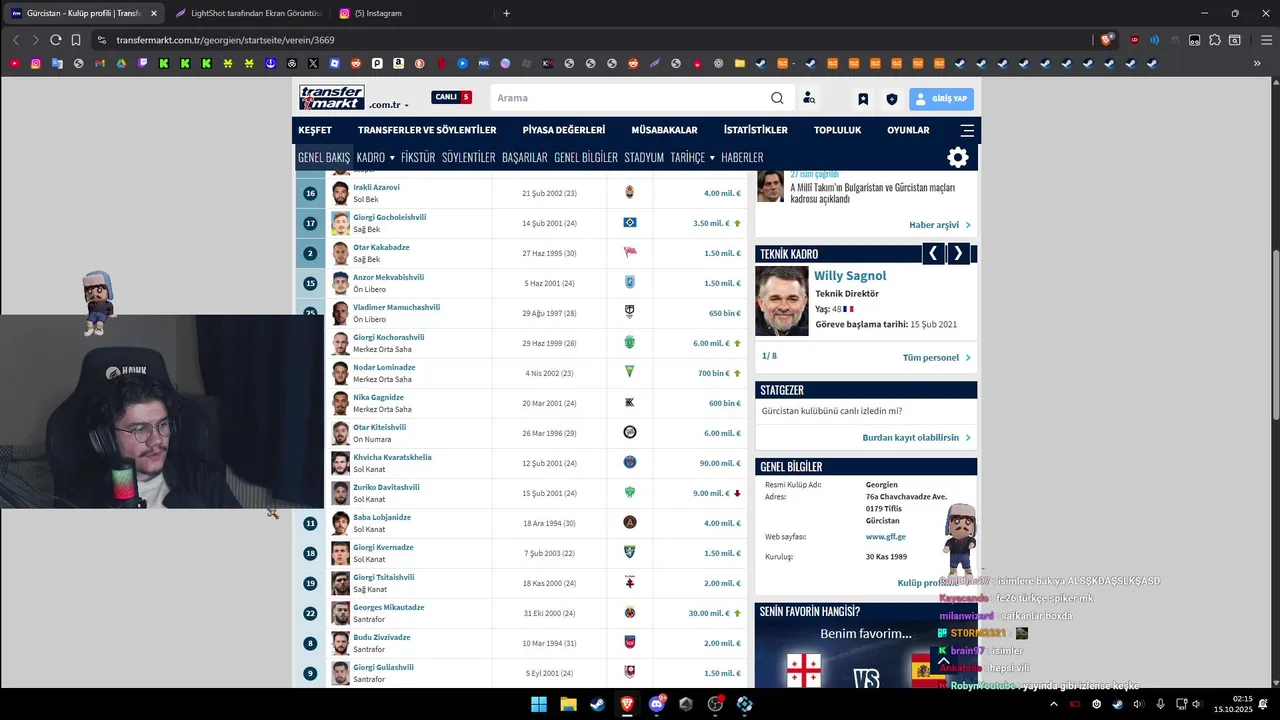Switch to the LightShot browser tab
Viewport: 1280px width, 720px height.
point(247,13)
